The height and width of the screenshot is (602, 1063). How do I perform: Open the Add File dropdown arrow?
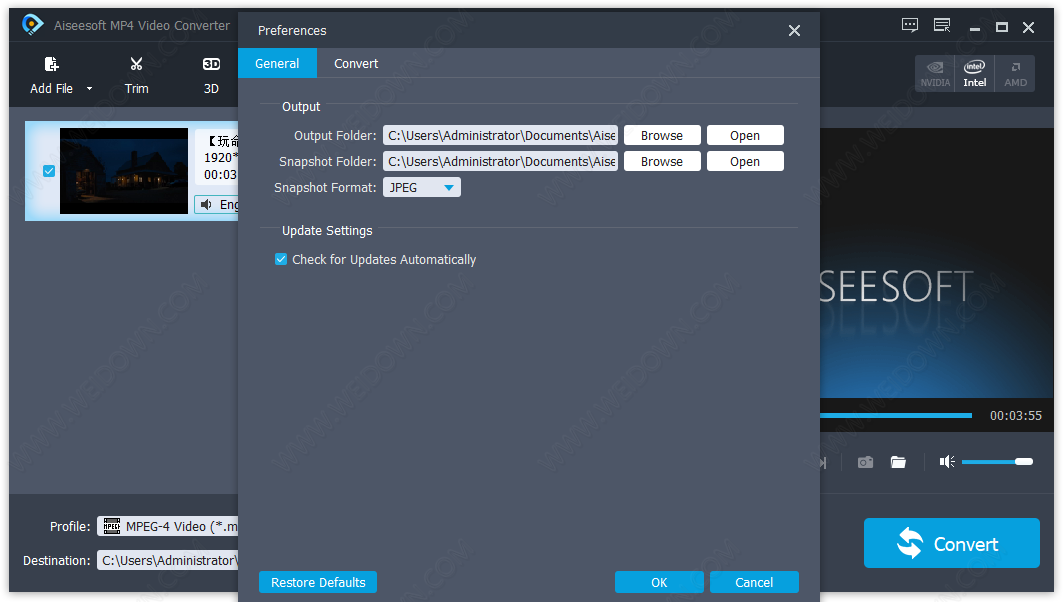89,89
